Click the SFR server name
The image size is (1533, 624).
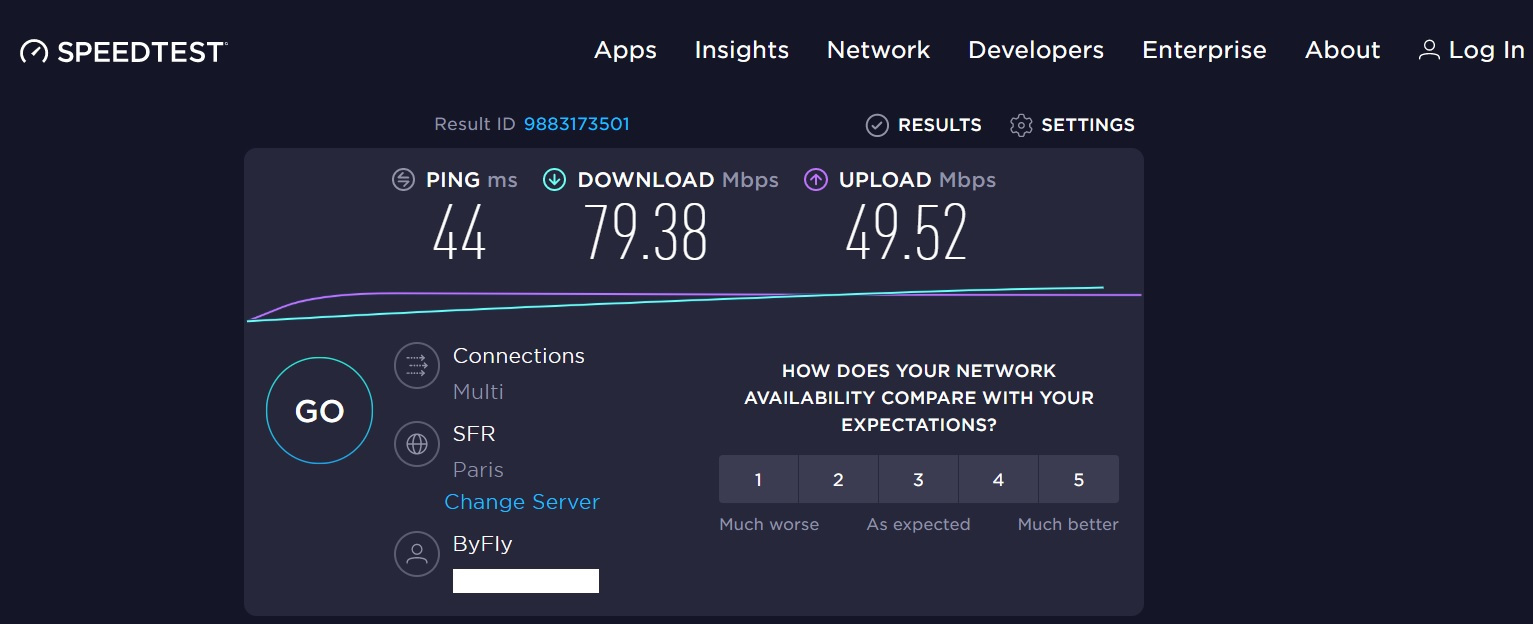[474, 434]
